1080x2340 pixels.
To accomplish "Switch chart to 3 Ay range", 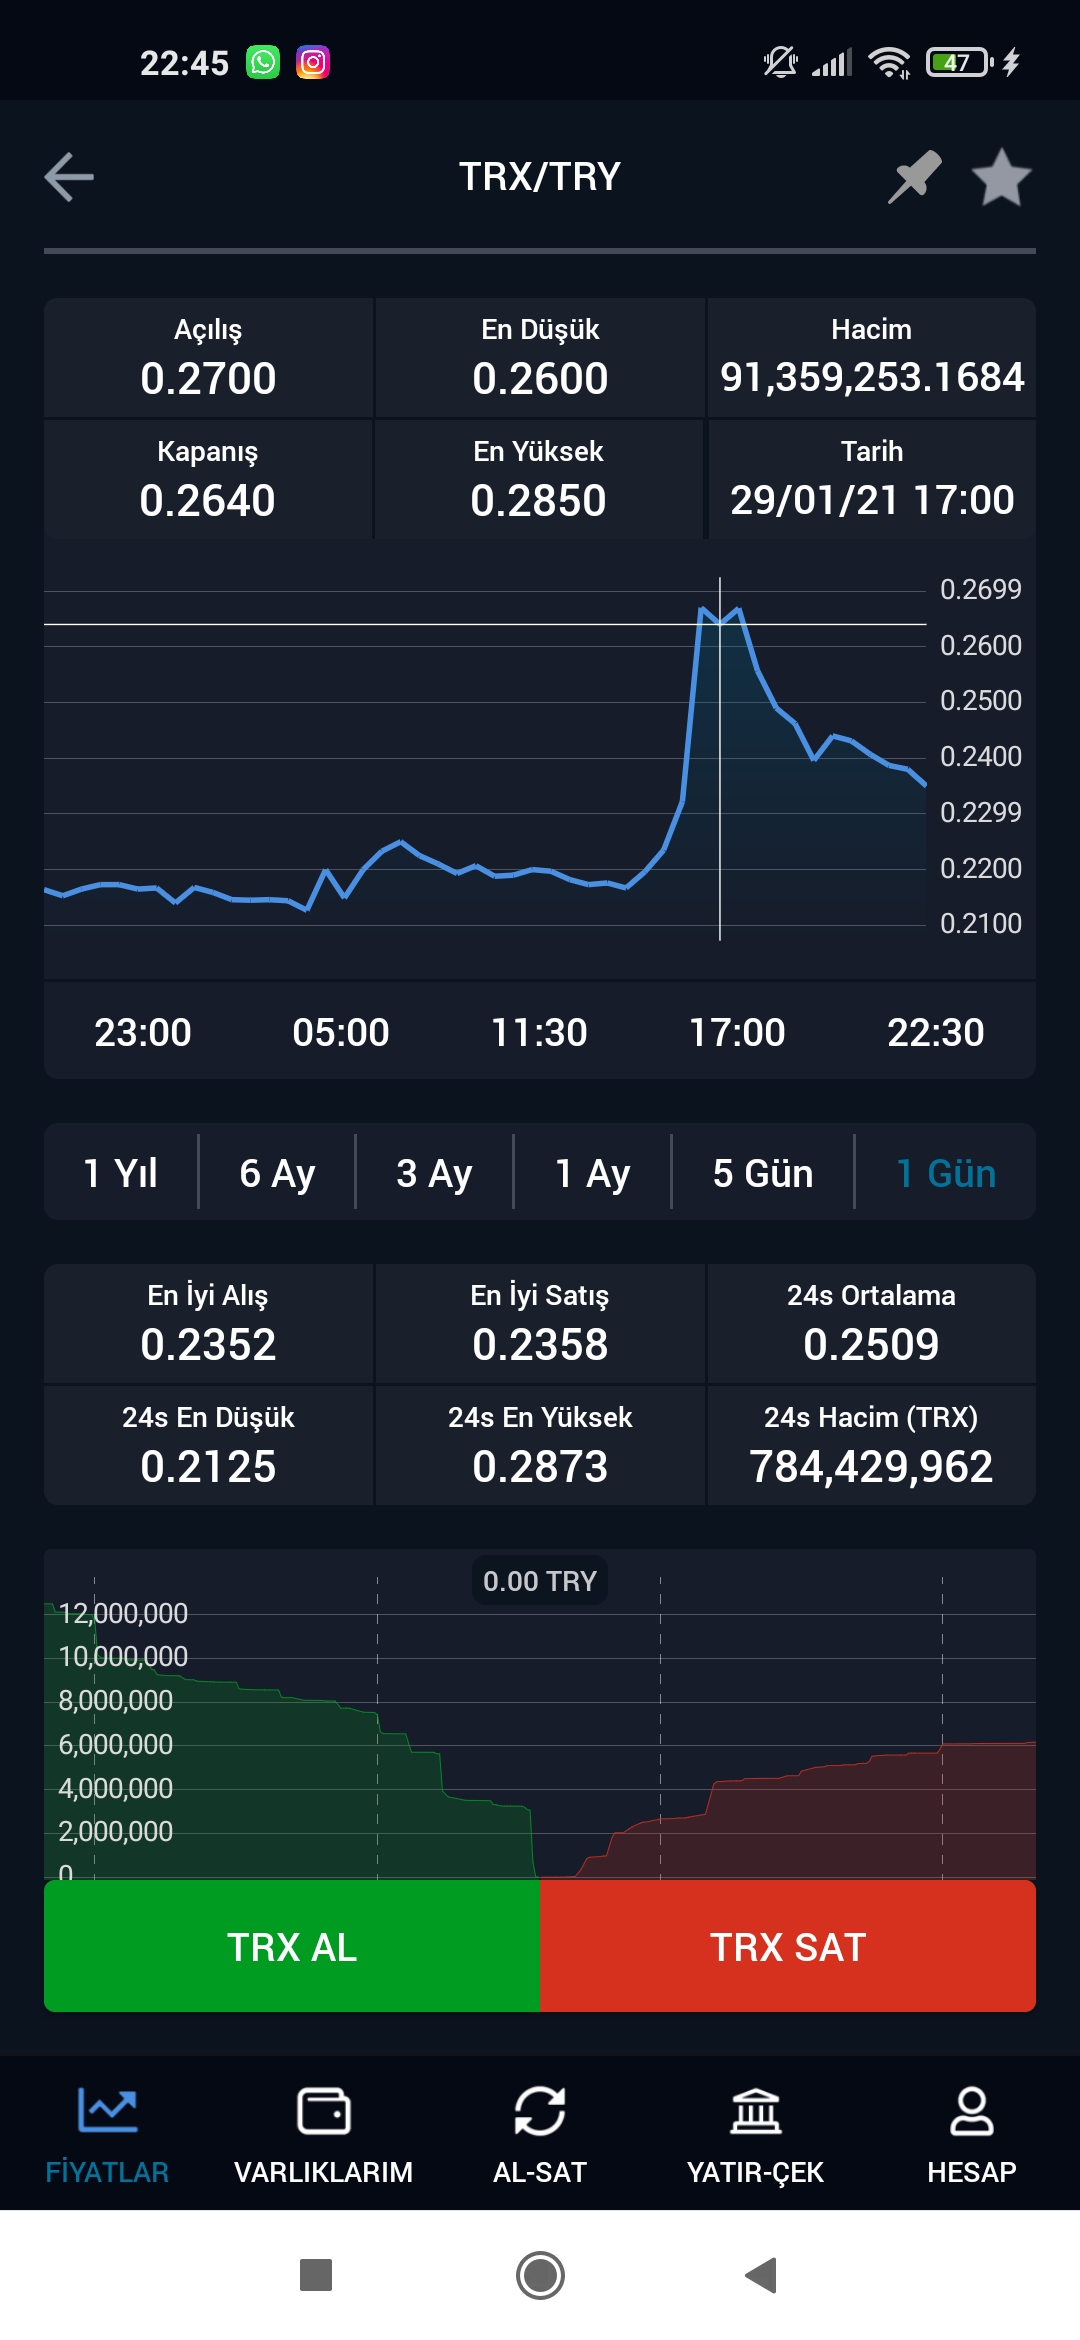I will coord(434,1172).
